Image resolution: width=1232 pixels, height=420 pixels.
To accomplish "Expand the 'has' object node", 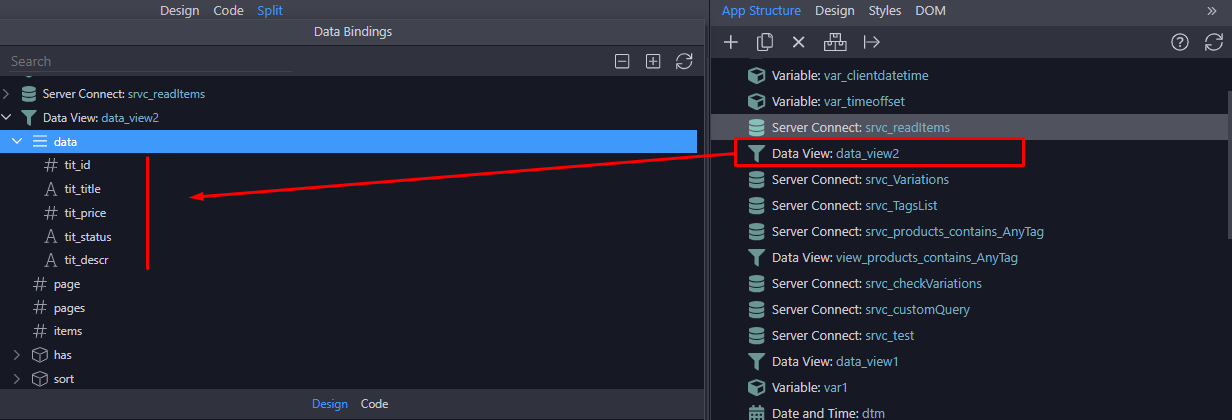I will point(17,355).
